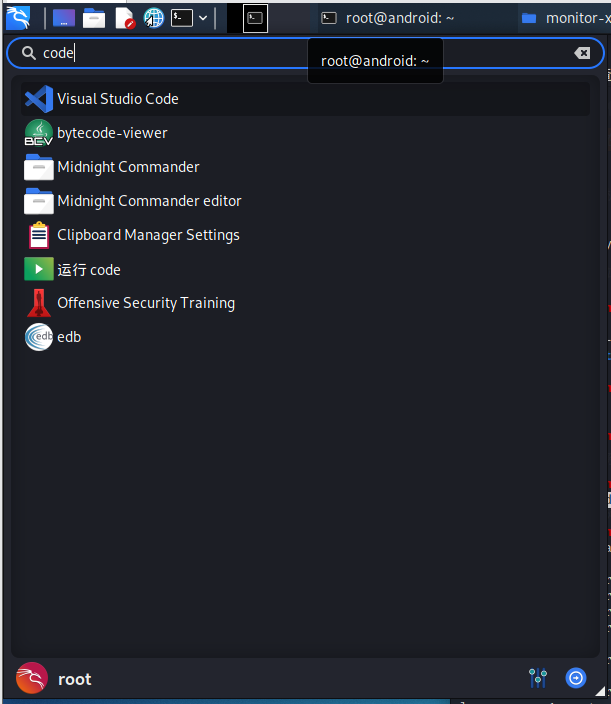Click the 'root' username label
This screenshot has height=704, width=611.
point(75,679)
